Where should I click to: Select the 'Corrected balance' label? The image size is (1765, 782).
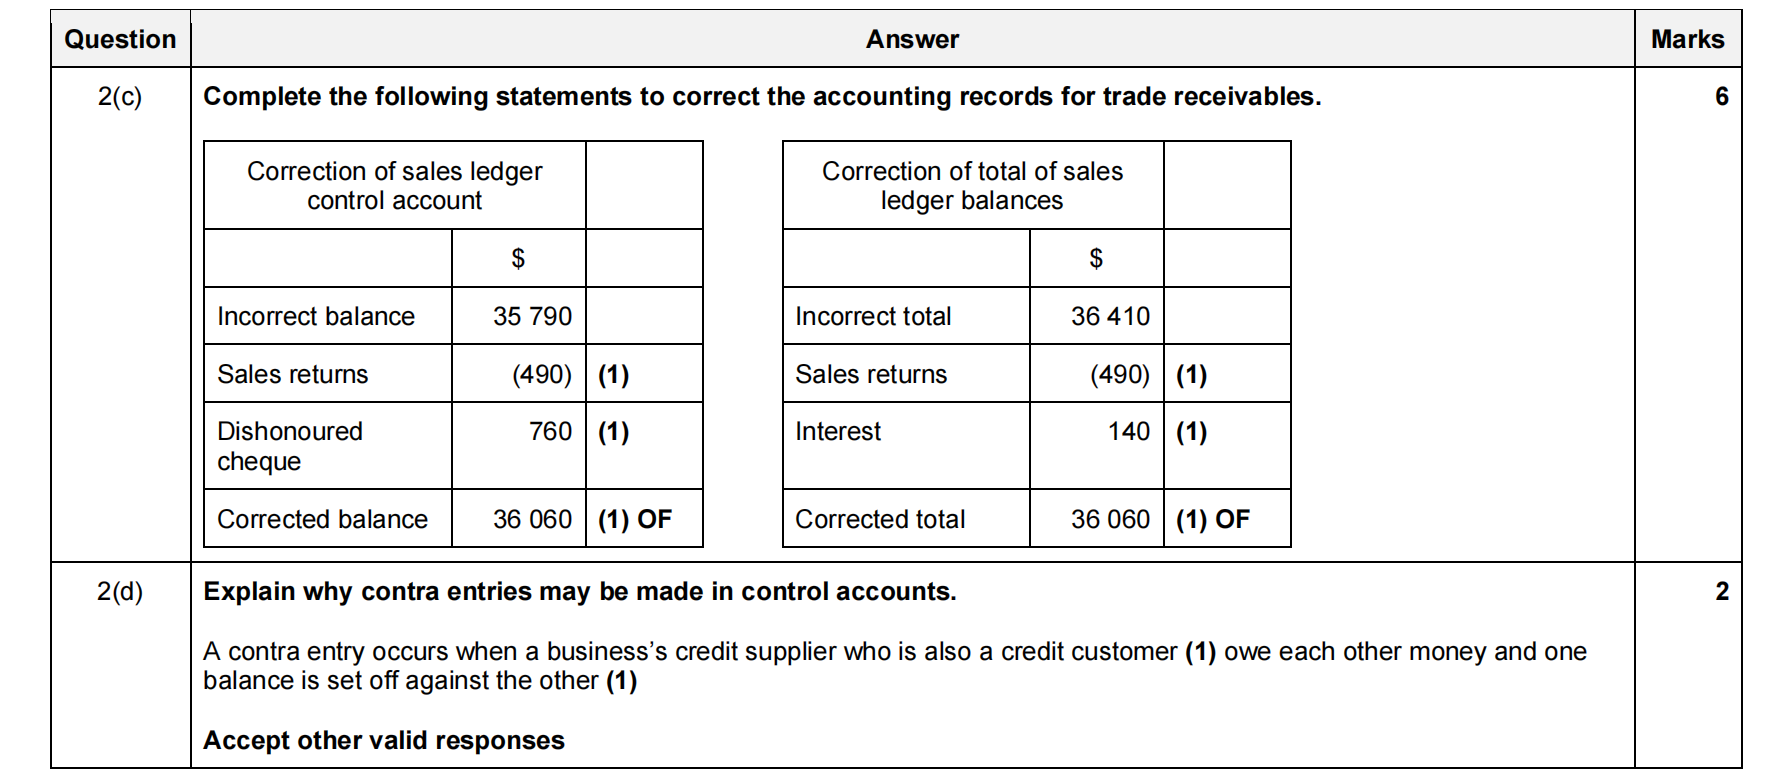[x=322, y=520]
